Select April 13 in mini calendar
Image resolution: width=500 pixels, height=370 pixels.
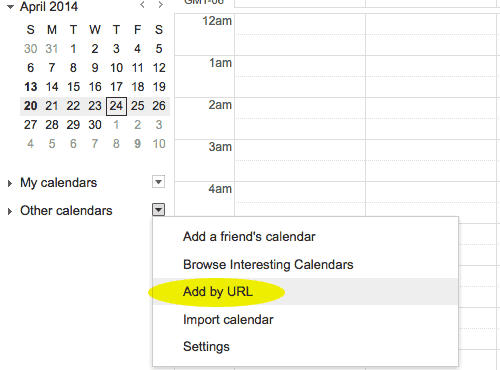point(31,87)
